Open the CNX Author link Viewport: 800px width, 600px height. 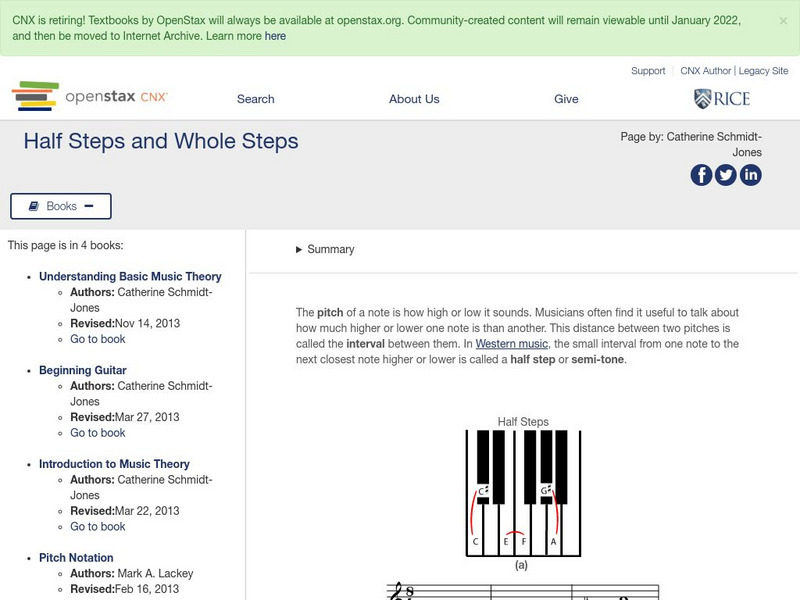[705, 71]
